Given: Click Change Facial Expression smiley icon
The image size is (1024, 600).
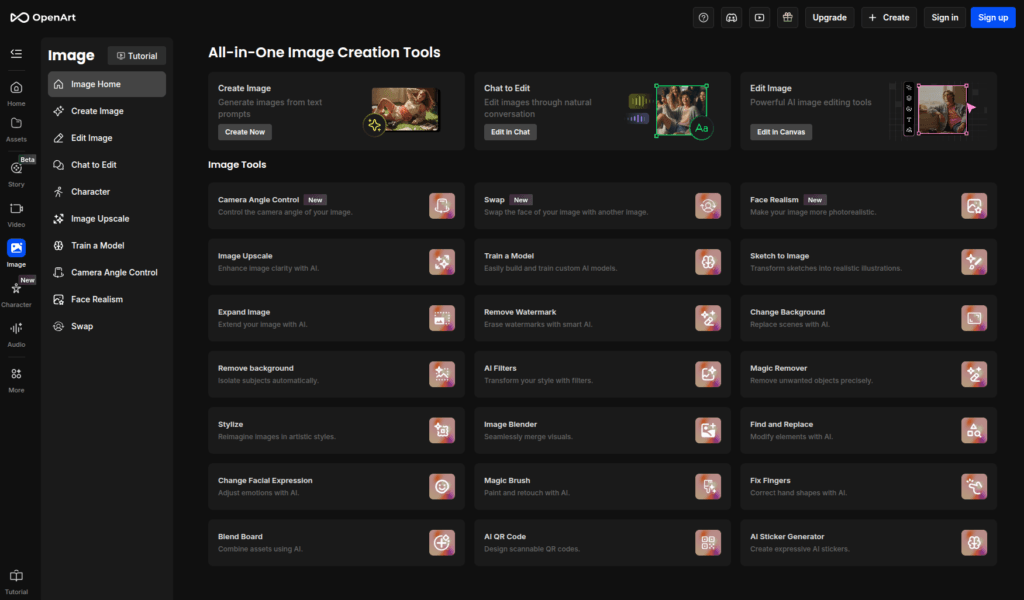Looking at the screenshot, I should [442, 486].
